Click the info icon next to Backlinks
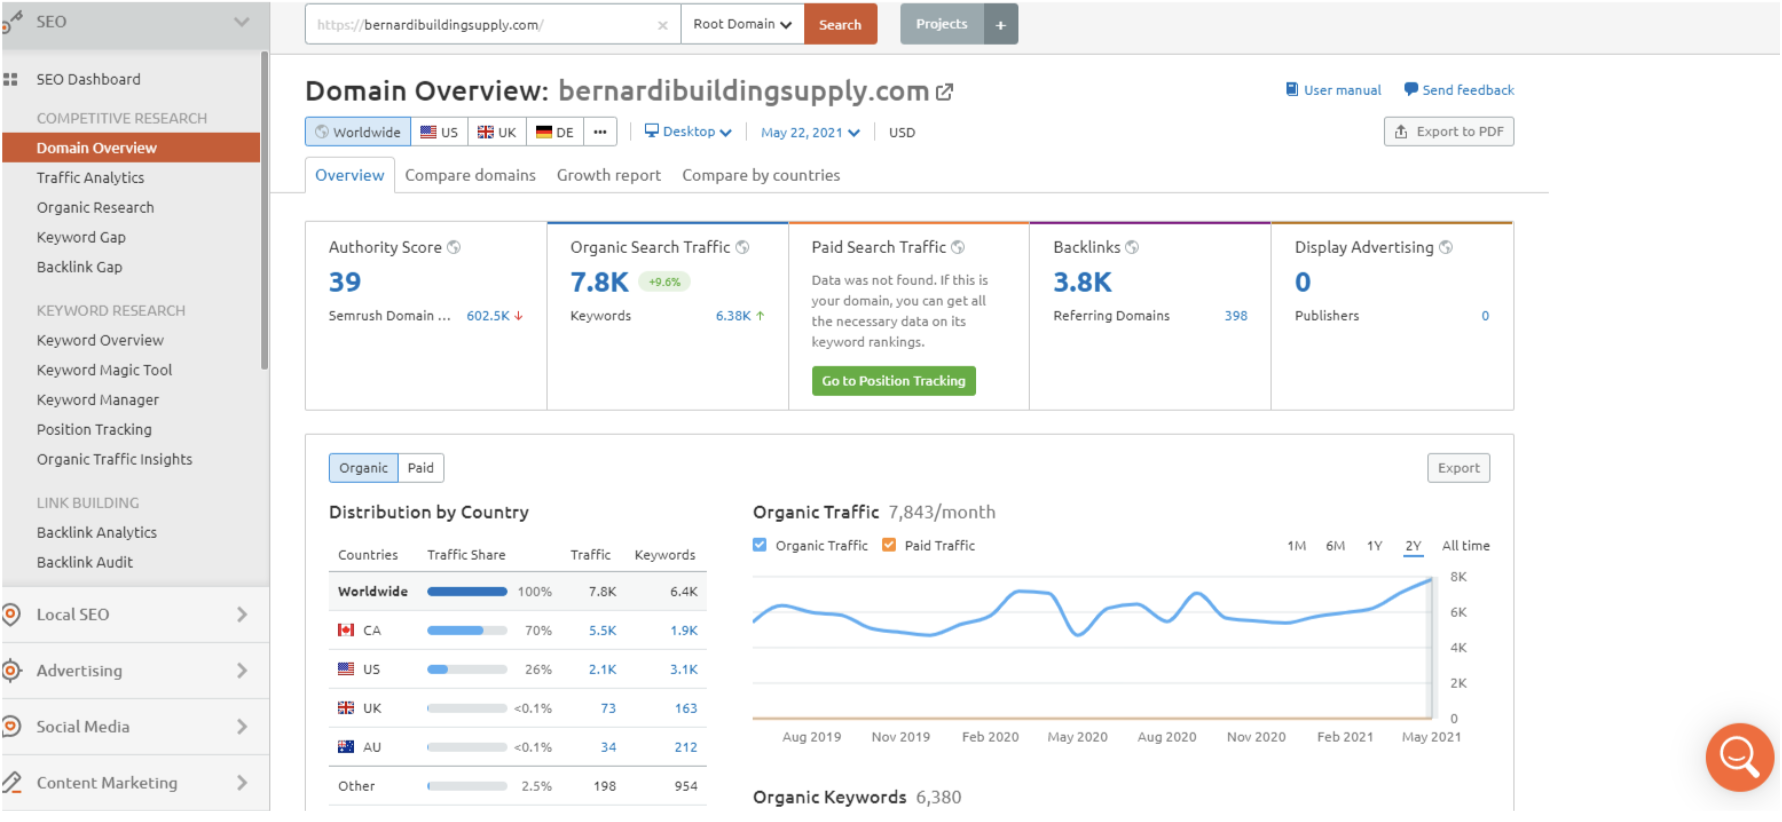 pos(1132,247)
